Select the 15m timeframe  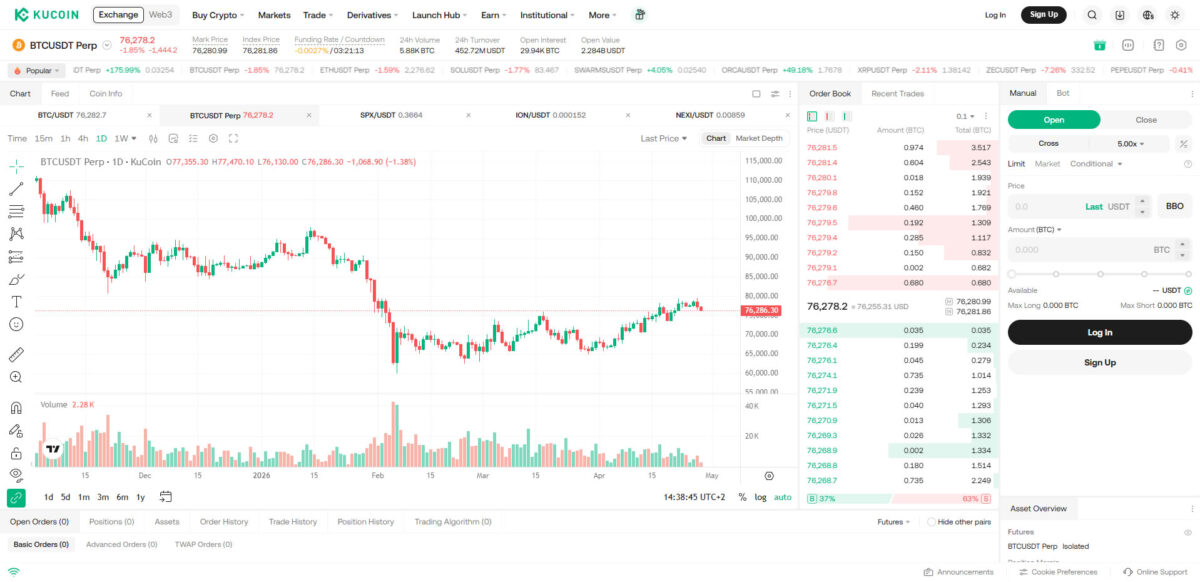tap(44, 138)
